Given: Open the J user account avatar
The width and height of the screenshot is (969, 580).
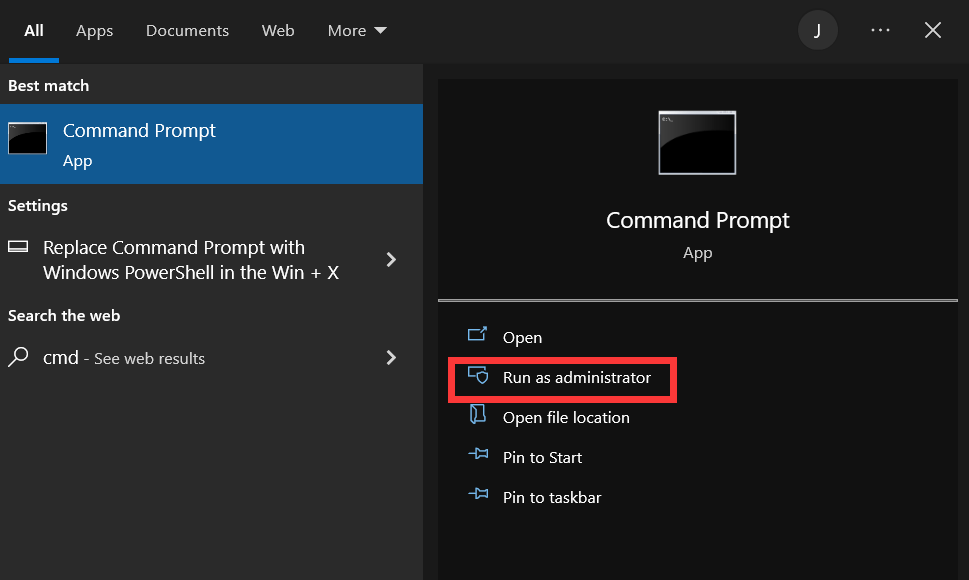Looking at the screenshot, I should coord(818,30).
